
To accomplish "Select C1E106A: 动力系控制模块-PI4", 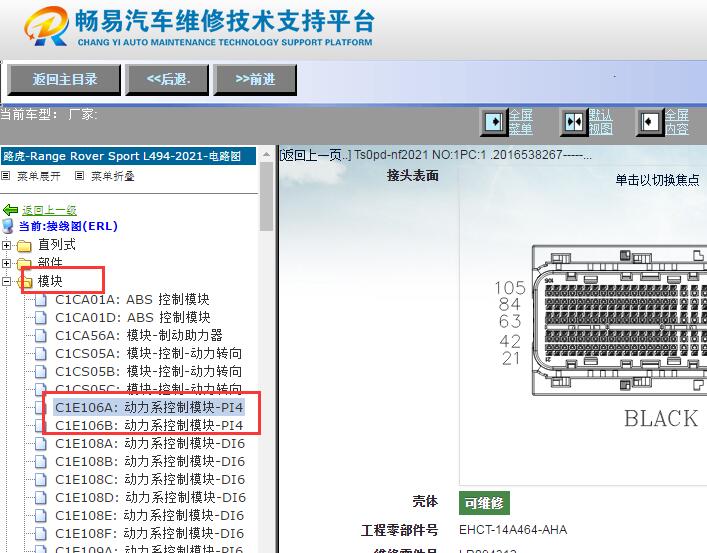I will [x=149, y=407].
